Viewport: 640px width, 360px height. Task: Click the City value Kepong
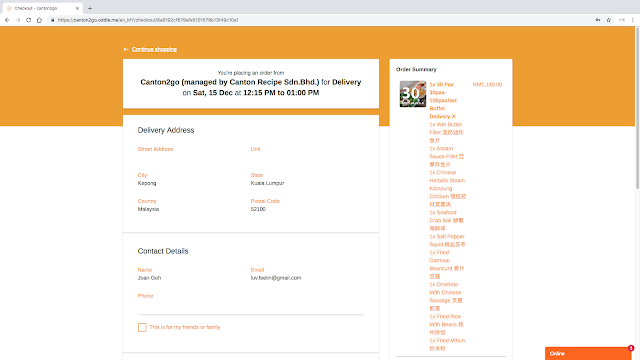pos(147,183)
